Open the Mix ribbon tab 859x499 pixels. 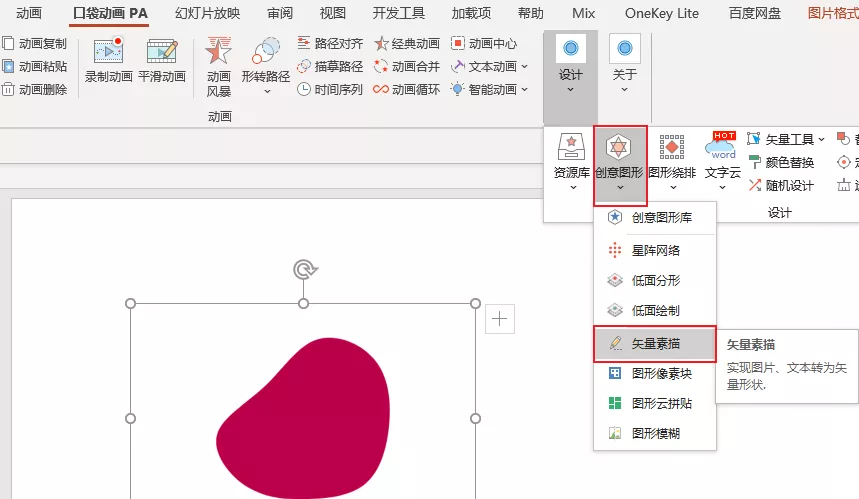pyautogui.click(x=583, y=13)
